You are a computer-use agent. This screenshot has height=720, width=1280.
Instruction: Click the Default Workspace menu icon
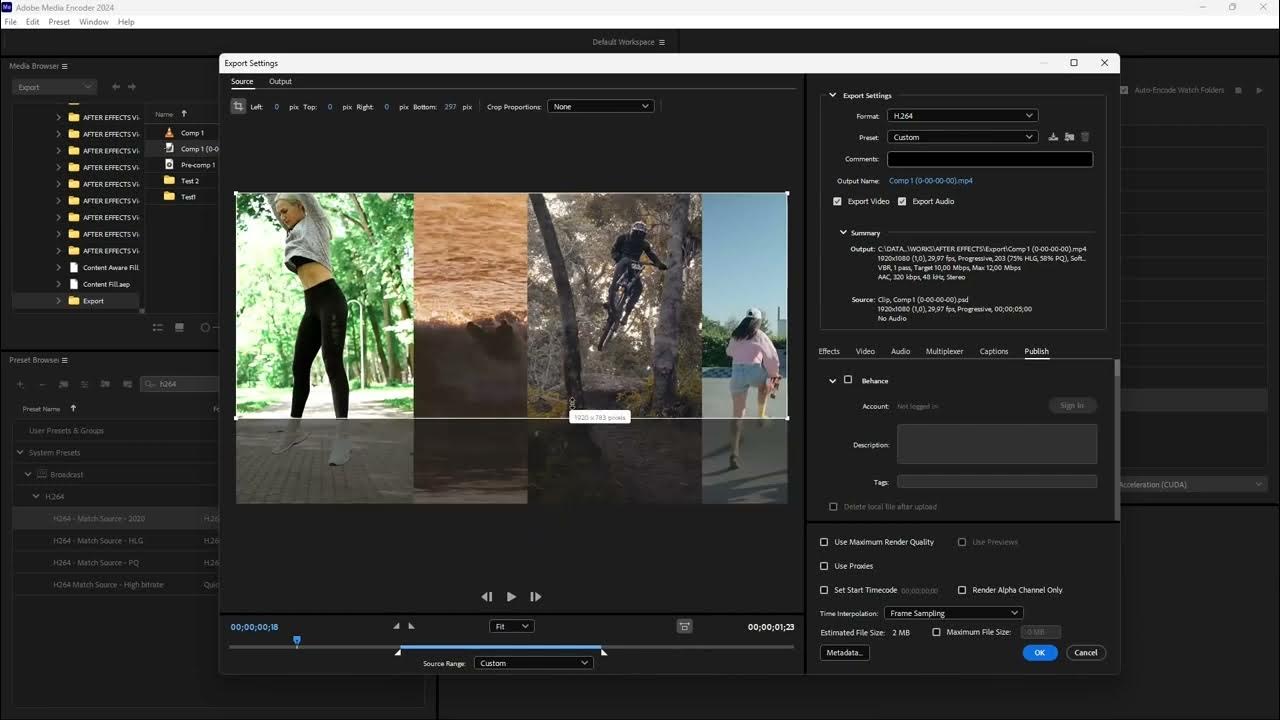point(661,42)
